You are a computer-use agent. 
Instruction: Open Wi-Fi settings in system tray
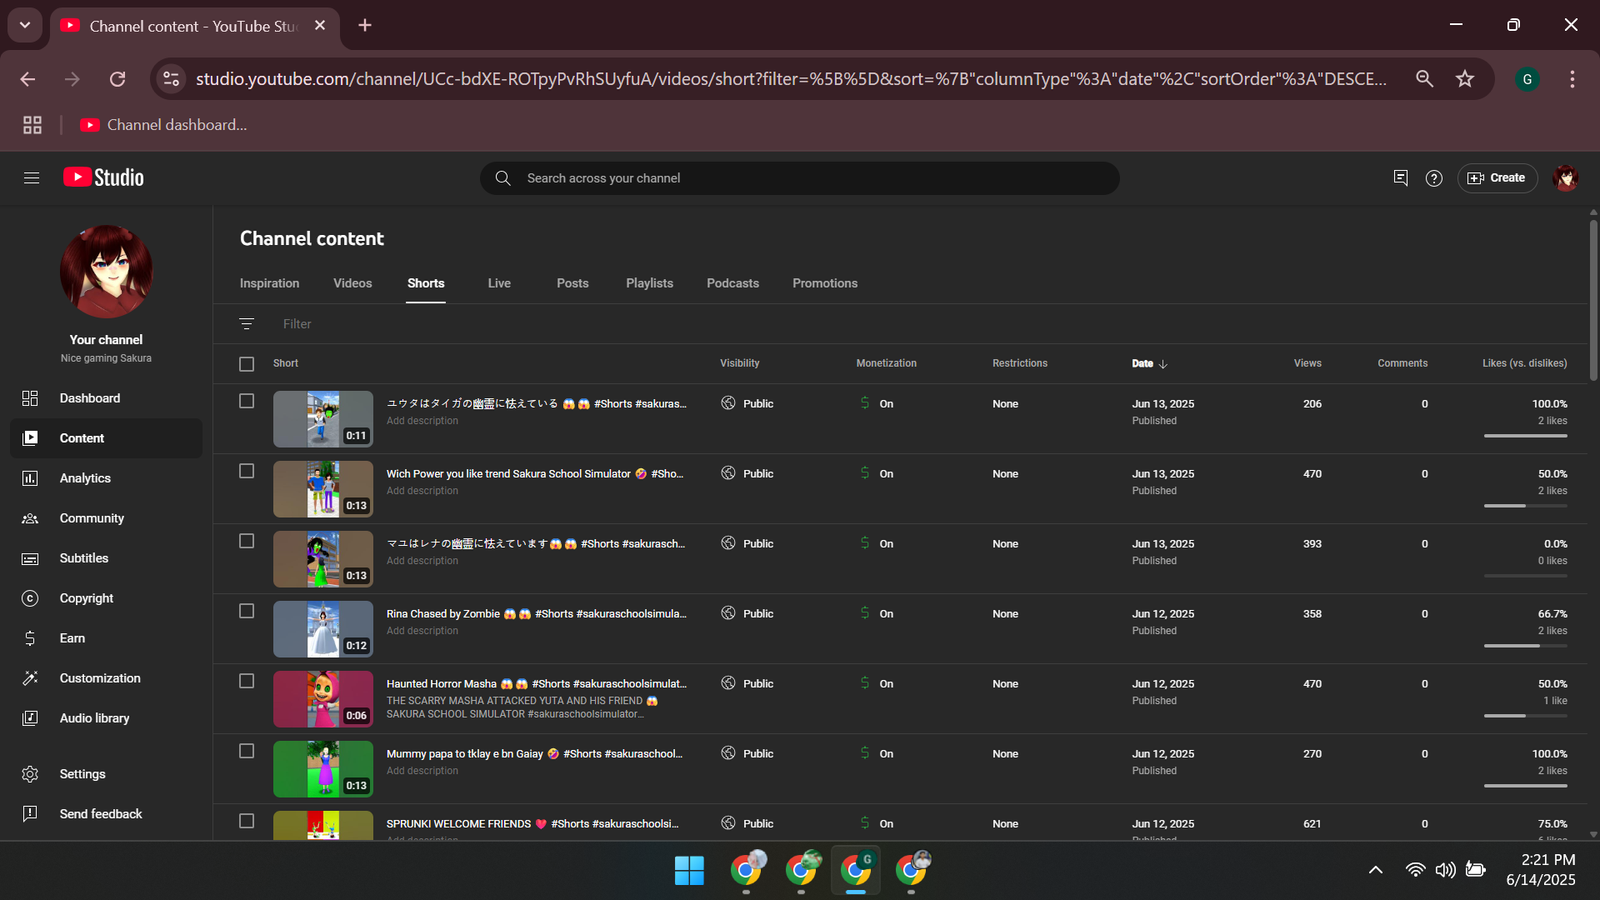[x=1415, y=870]
